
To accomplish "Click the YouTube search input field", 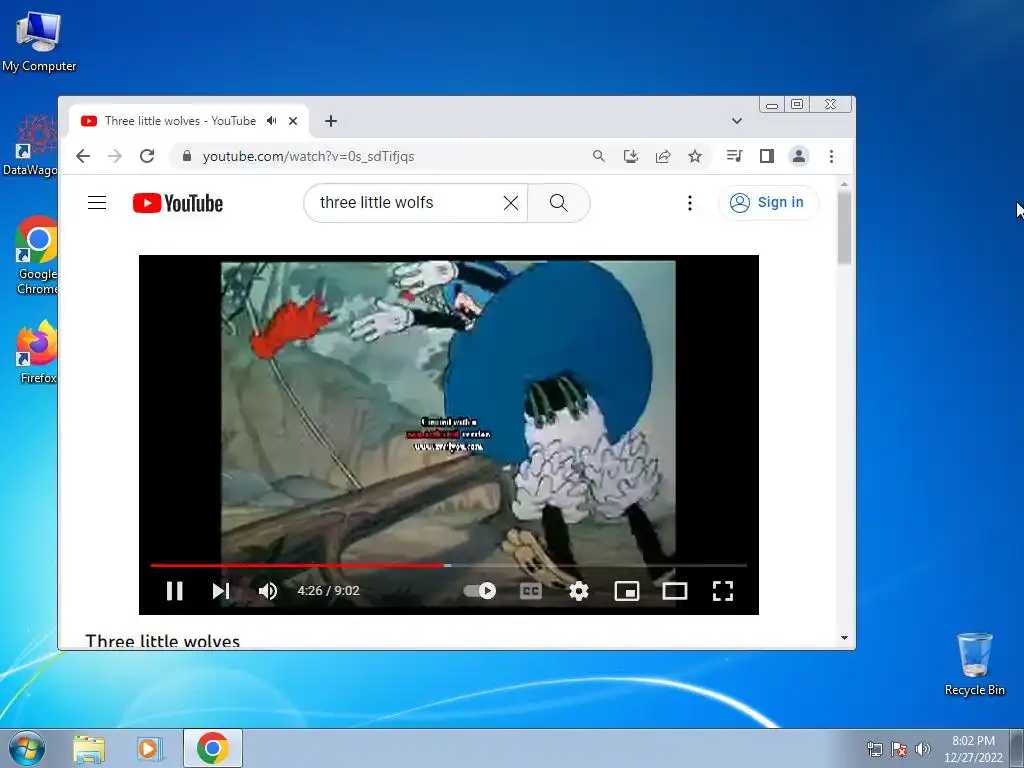I will [x=405, y=202].
